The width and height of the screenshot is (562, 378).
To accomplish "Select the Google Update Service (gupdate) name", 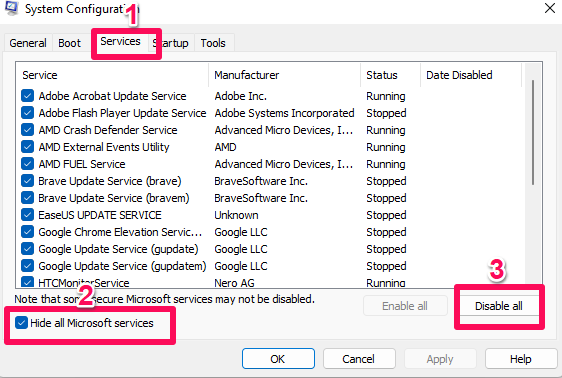I will (118, 249).
